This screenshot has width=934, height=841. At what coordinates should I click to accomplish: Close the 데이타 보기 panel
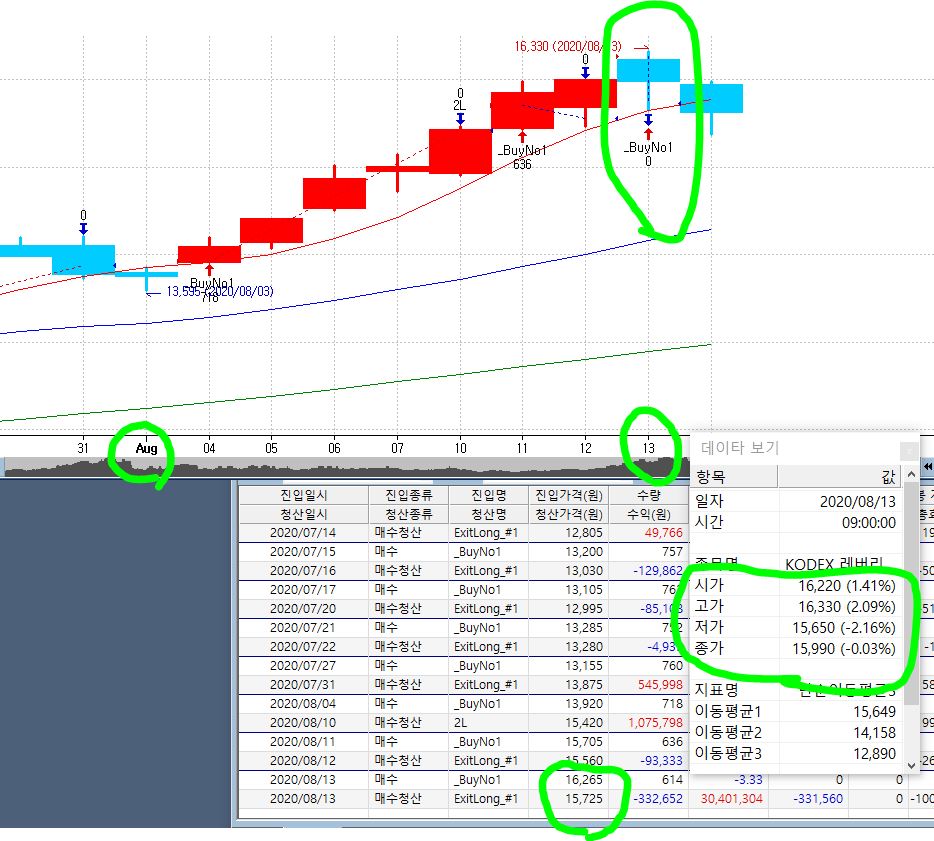(x=907, y=450)
